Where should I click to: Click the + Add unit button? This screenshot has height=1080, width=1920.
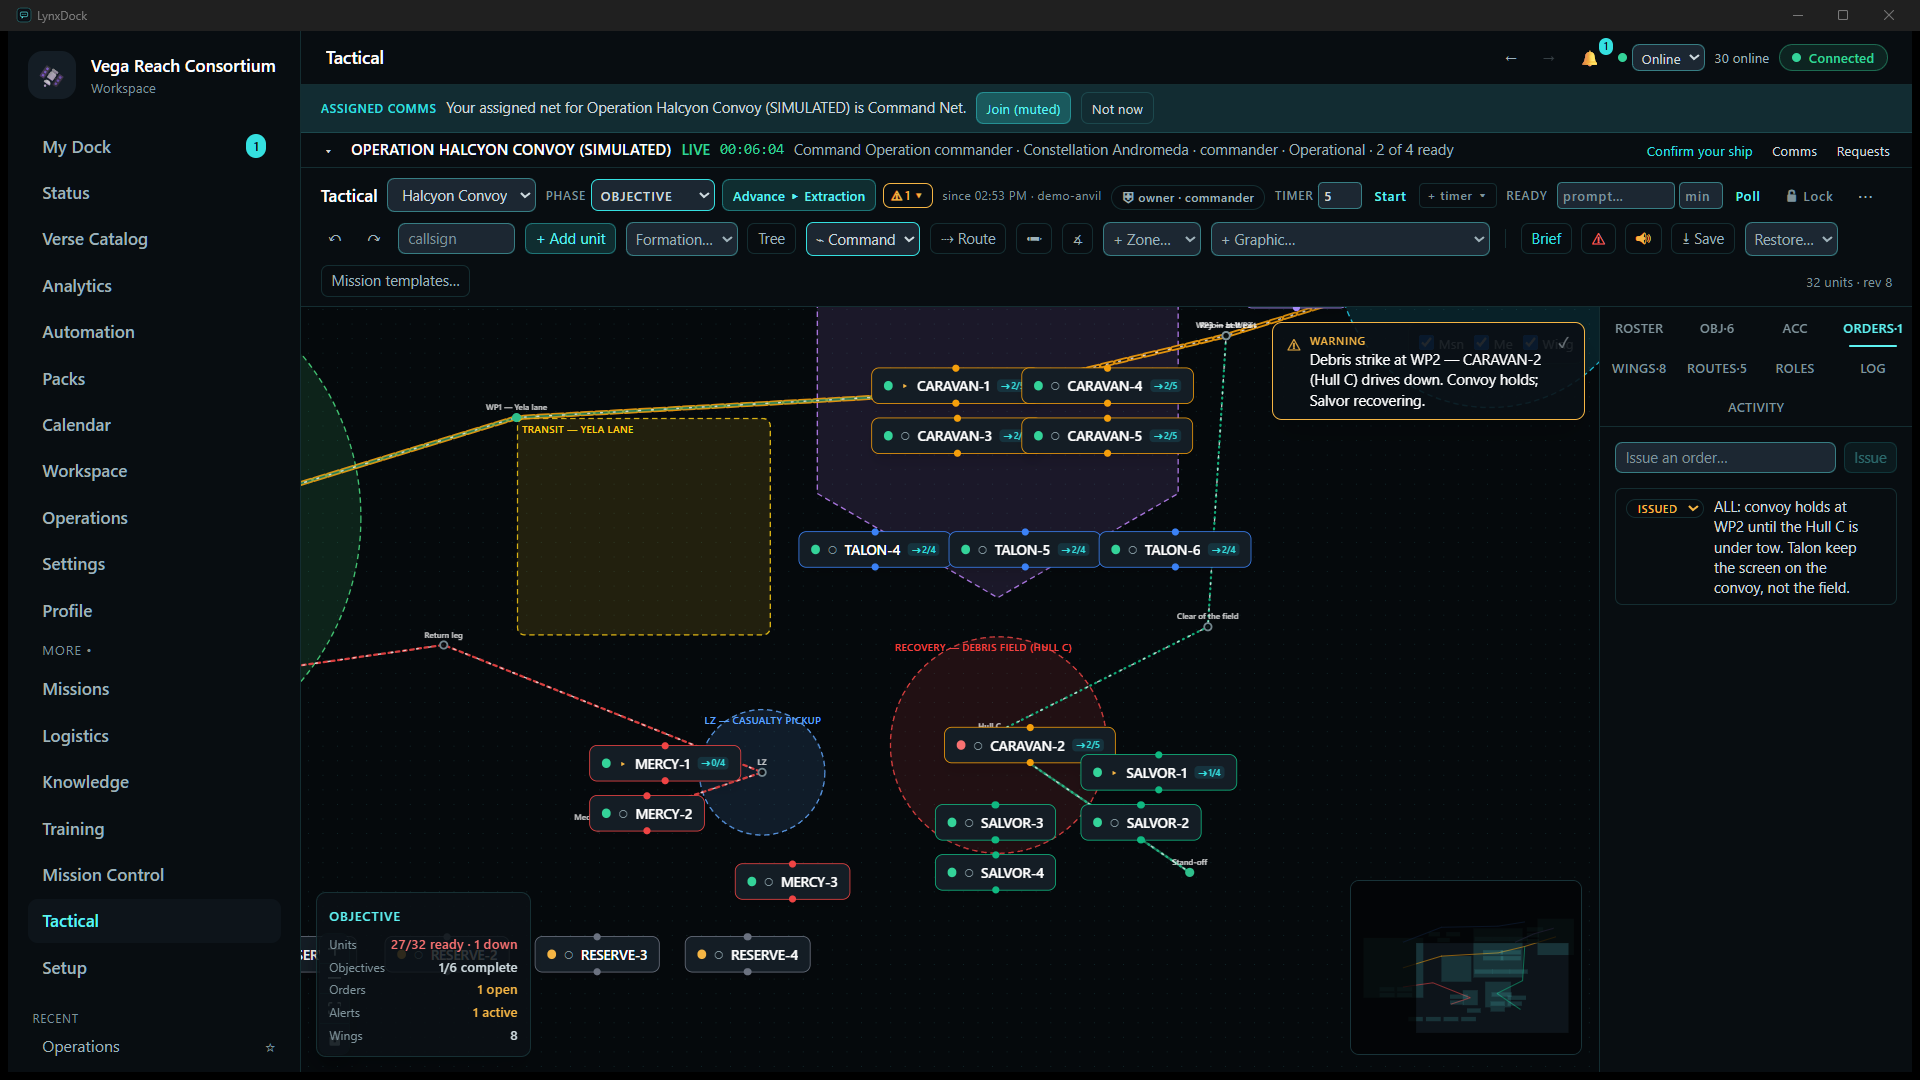[x=570, y=239]
